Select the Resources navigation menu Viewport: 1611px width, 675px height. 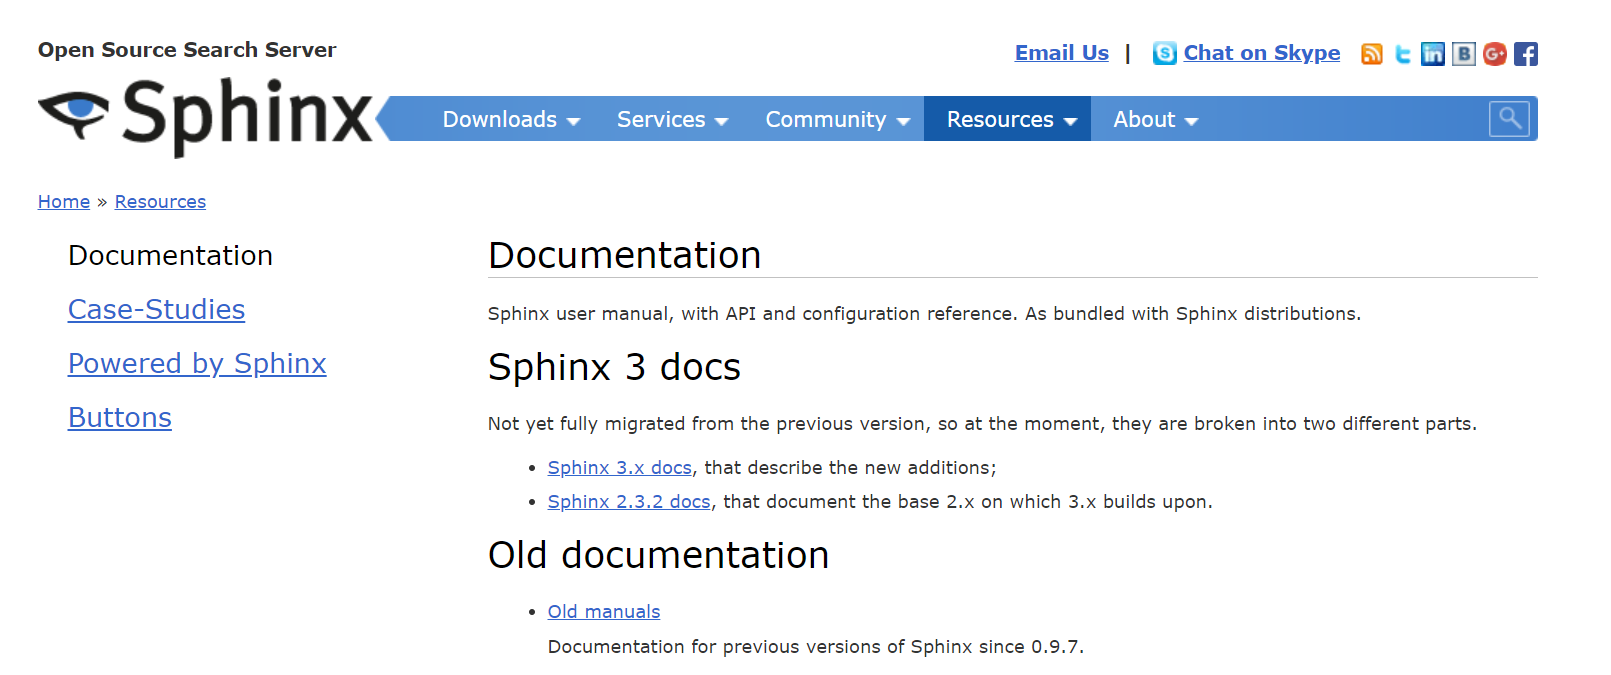coord(1011,120)
